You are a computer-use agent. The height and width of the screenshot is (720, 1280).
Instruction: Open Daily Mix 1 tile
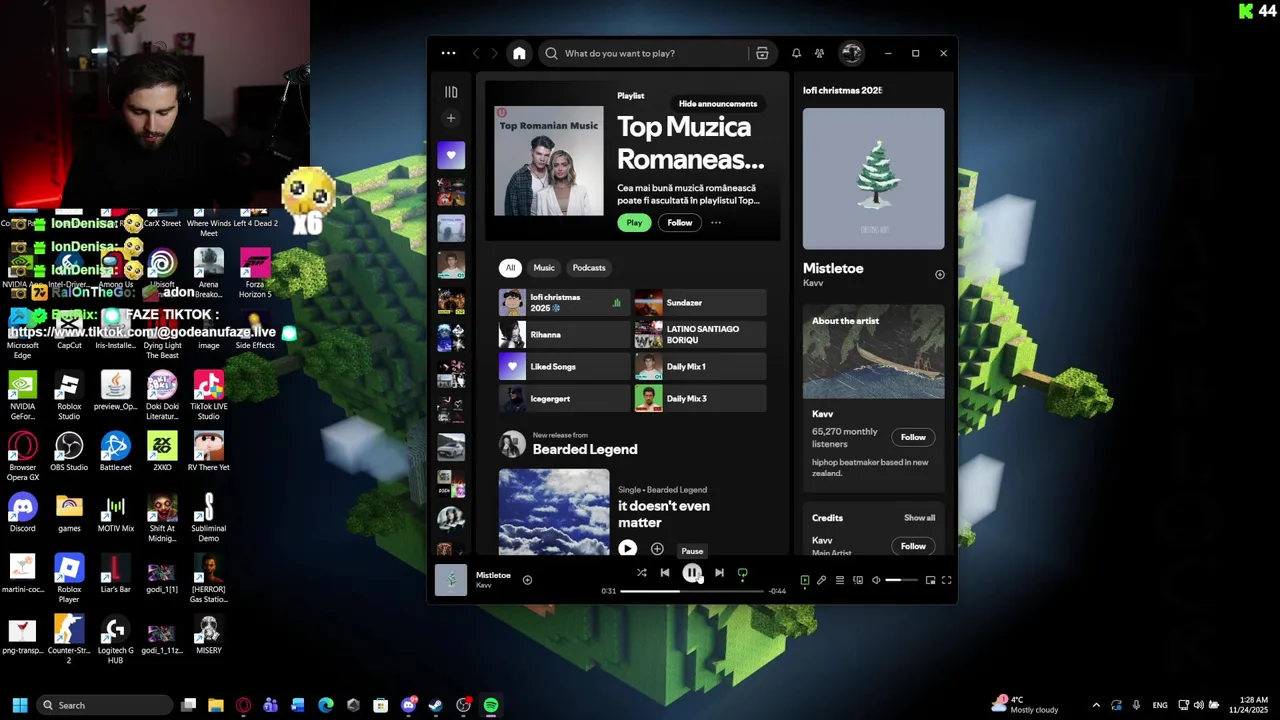[700, 367]
